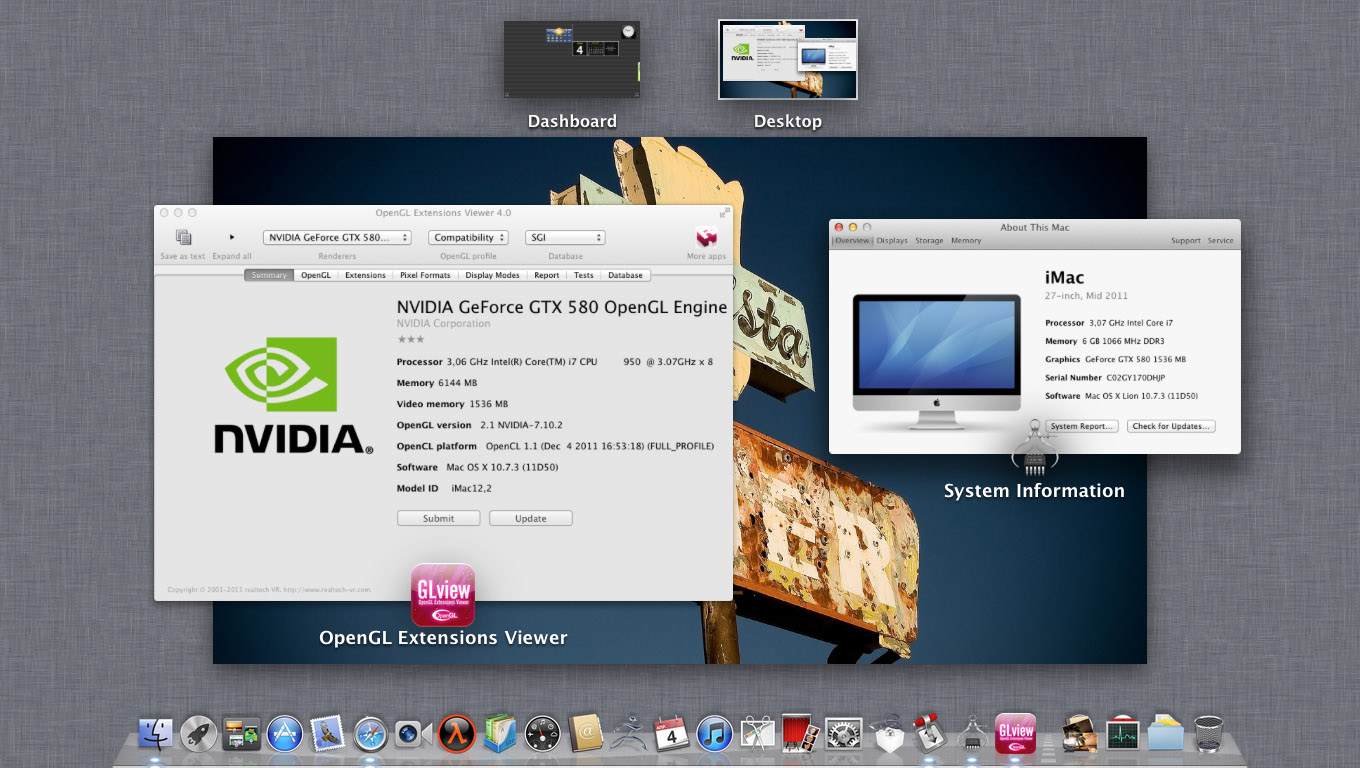Select the Dashboard space thumbnail
This screenshot has width=1360, height=768.
point(572,60)
